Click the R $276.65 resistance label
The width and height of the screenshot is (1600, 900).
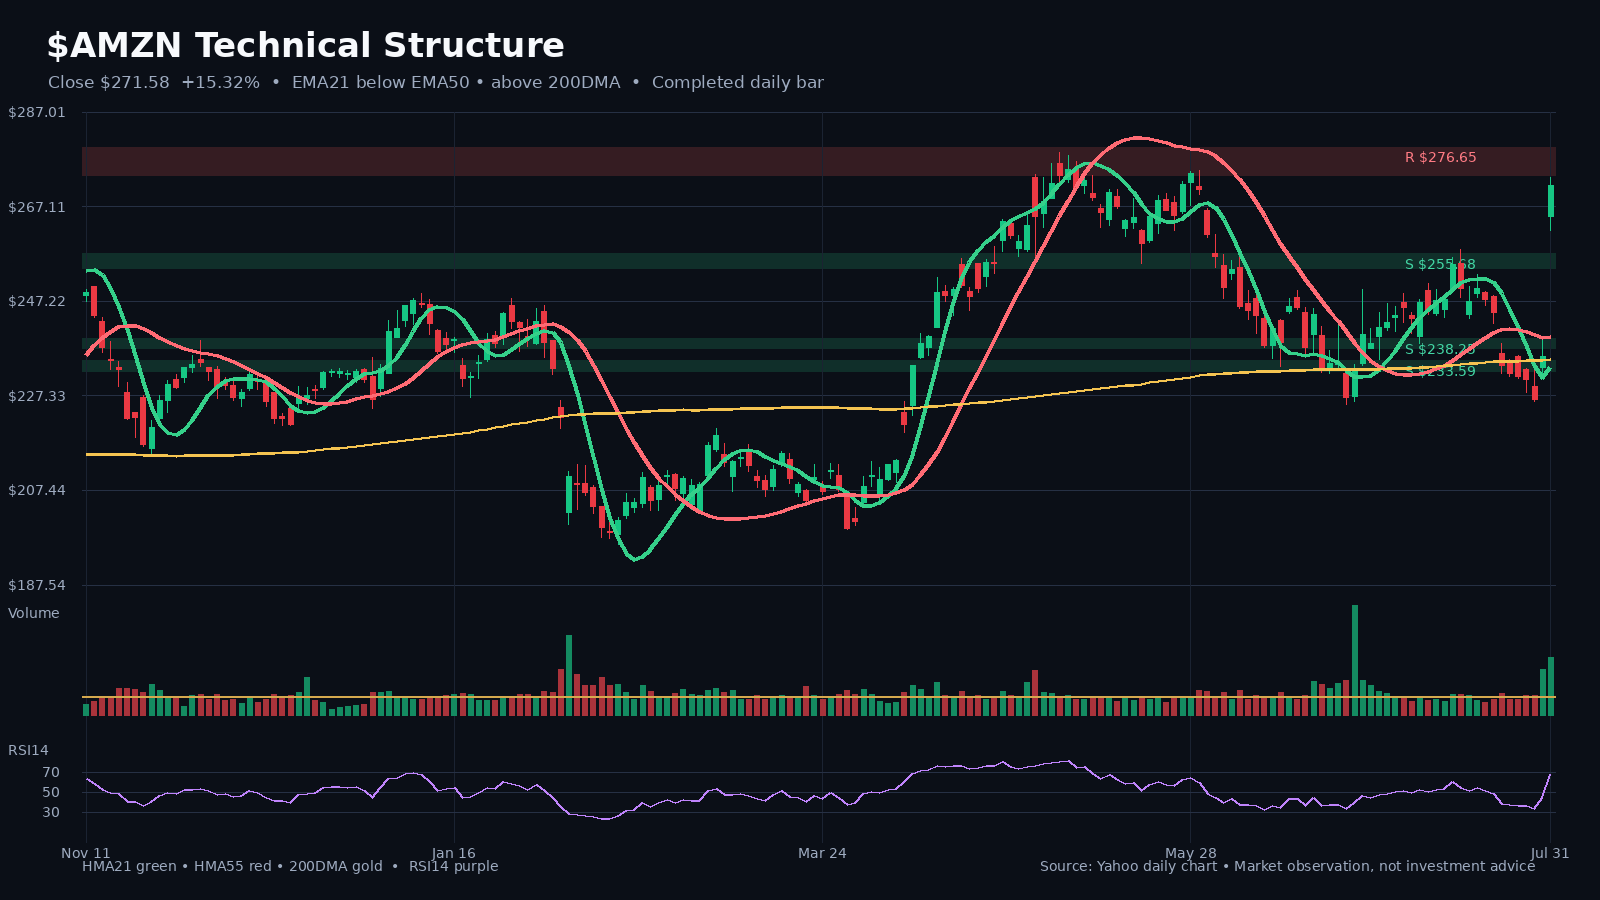1440,157
